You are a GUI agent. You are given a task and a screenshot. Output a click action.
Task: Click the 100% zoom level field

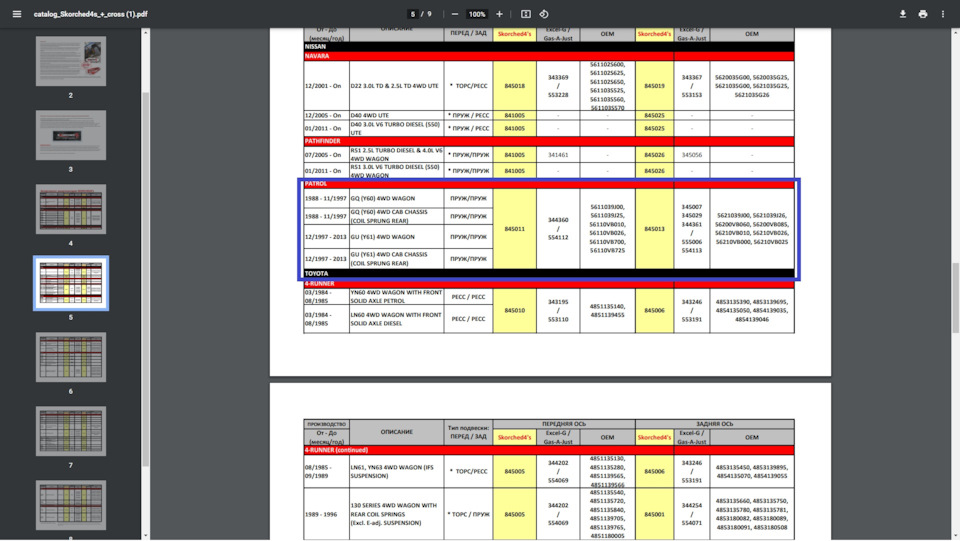tap(477, 14)
